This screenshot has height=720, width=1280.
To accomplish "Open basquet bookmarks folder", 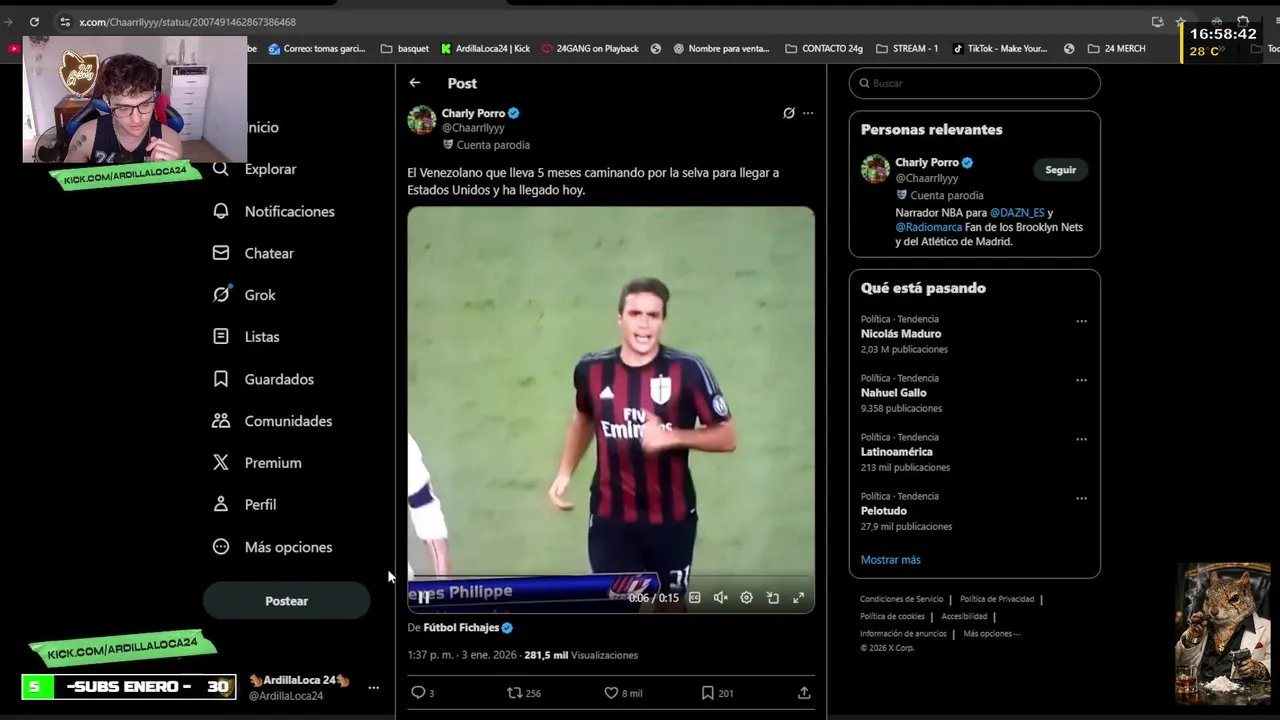I will tap(405, 48).
